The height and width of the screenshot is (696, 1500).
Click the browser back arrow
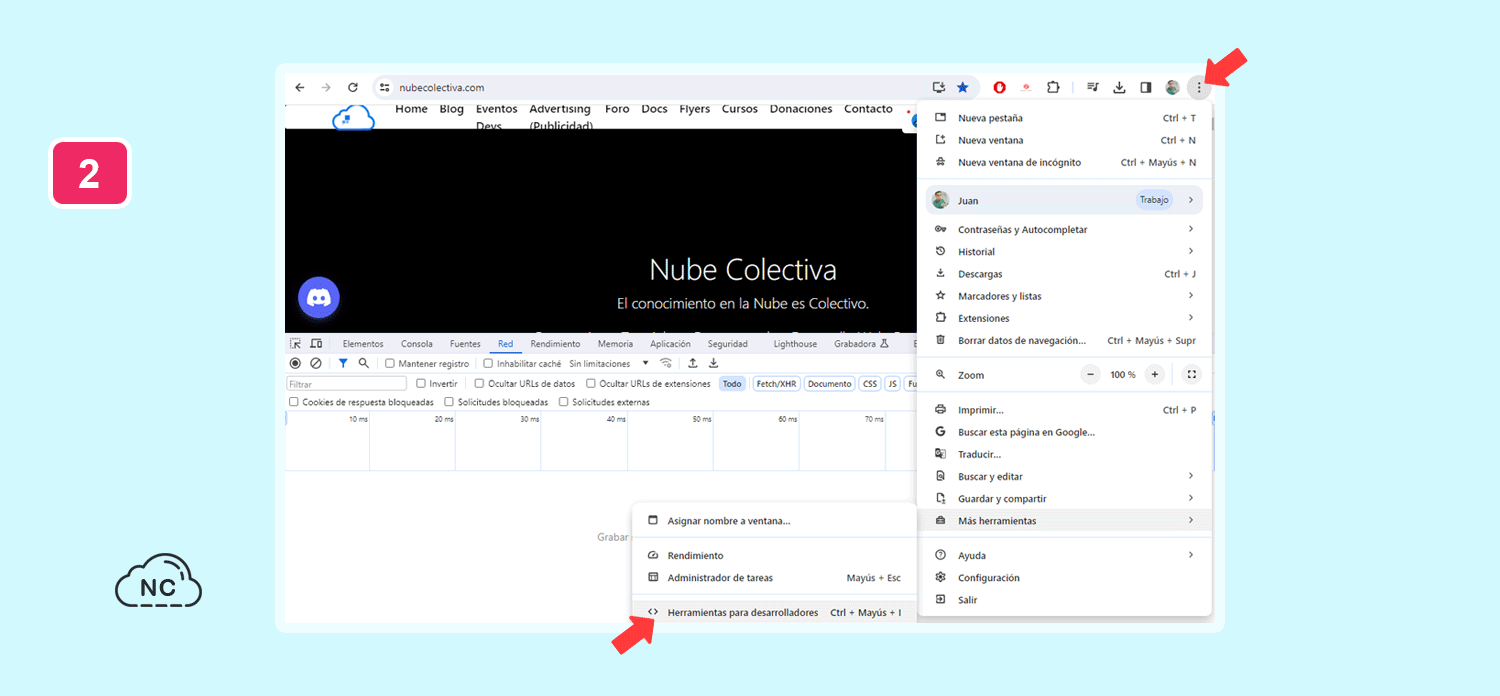pyautogui.click(x=300, y=88)
